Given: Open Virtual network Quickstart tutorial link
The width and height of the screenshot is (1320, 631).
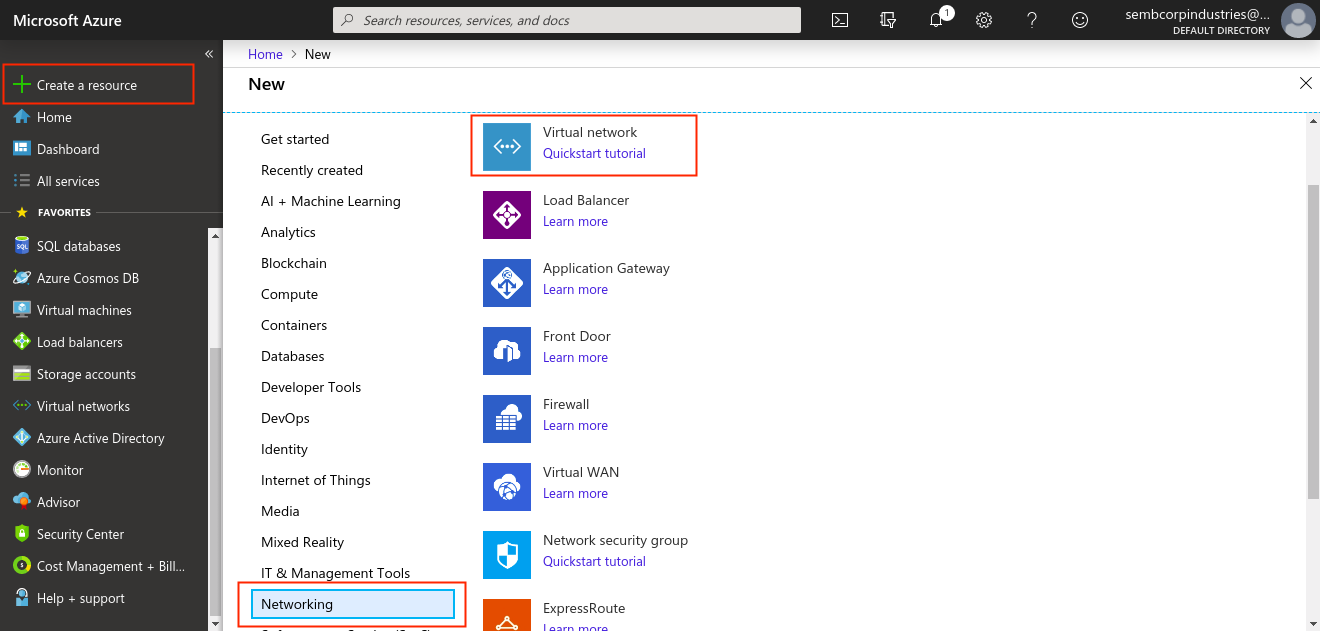Looking at the screenshot, I should tap(594, 153).
